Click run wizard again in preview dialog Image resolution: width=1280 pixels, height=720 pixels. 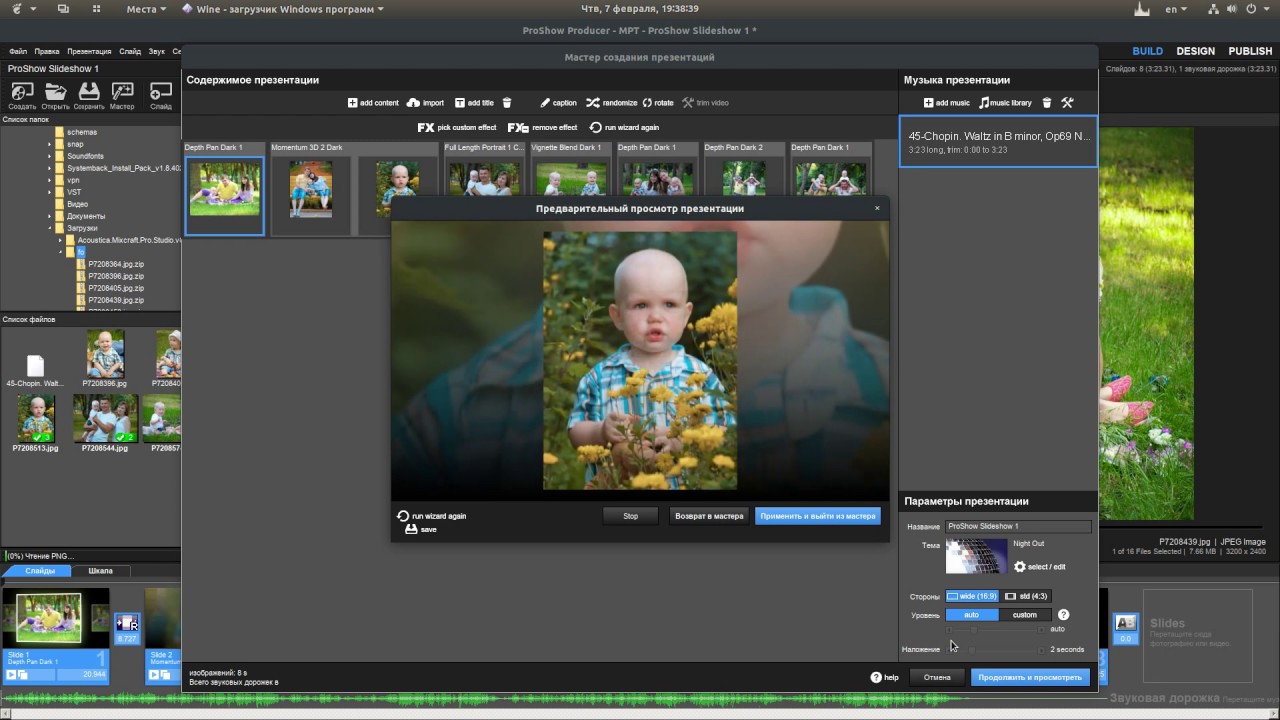coord(431,516)
